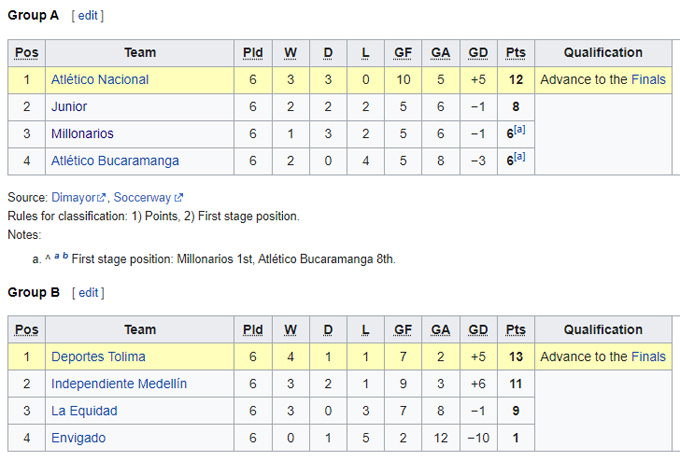Viewport: 680px width, 461px height.
Task: Open the Atlético Nacional team link
Action: click(x=99, y=80)
